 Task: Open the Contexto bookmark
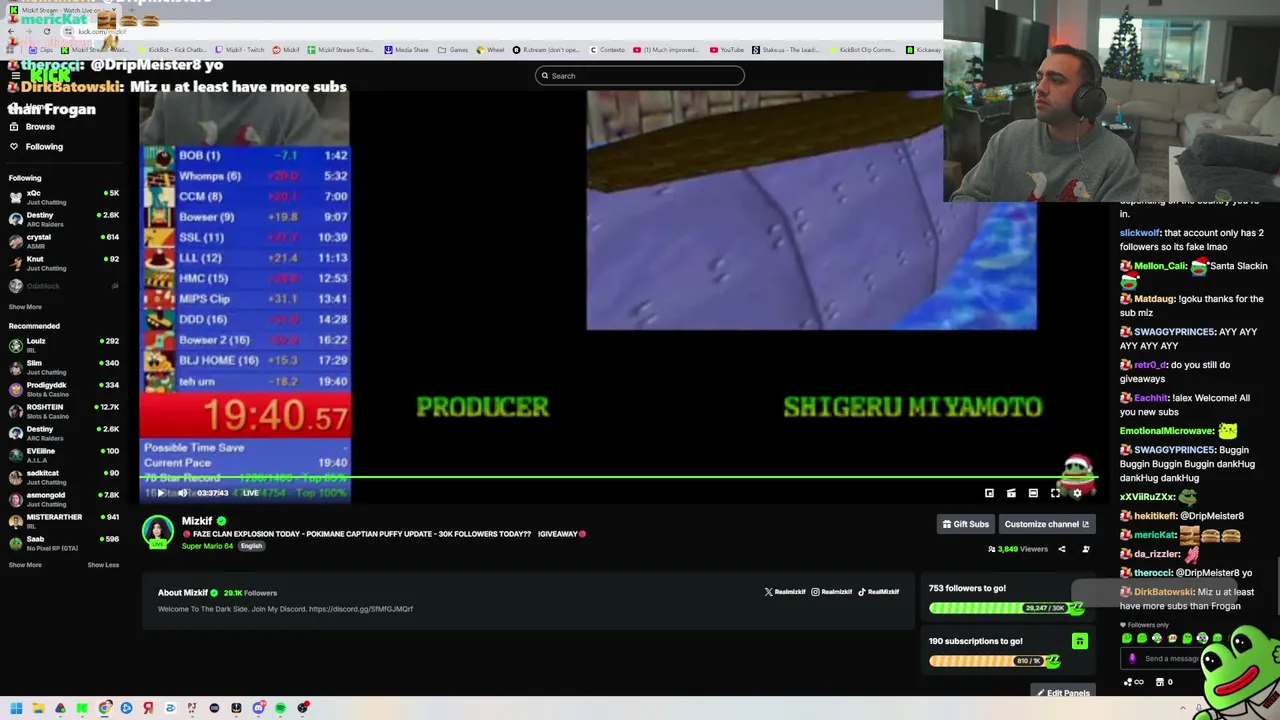click(x=607, y=50)
